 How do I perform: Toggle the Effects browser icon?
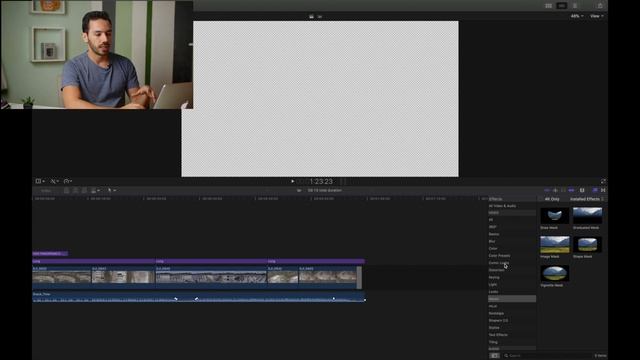[x=595, y=190]
